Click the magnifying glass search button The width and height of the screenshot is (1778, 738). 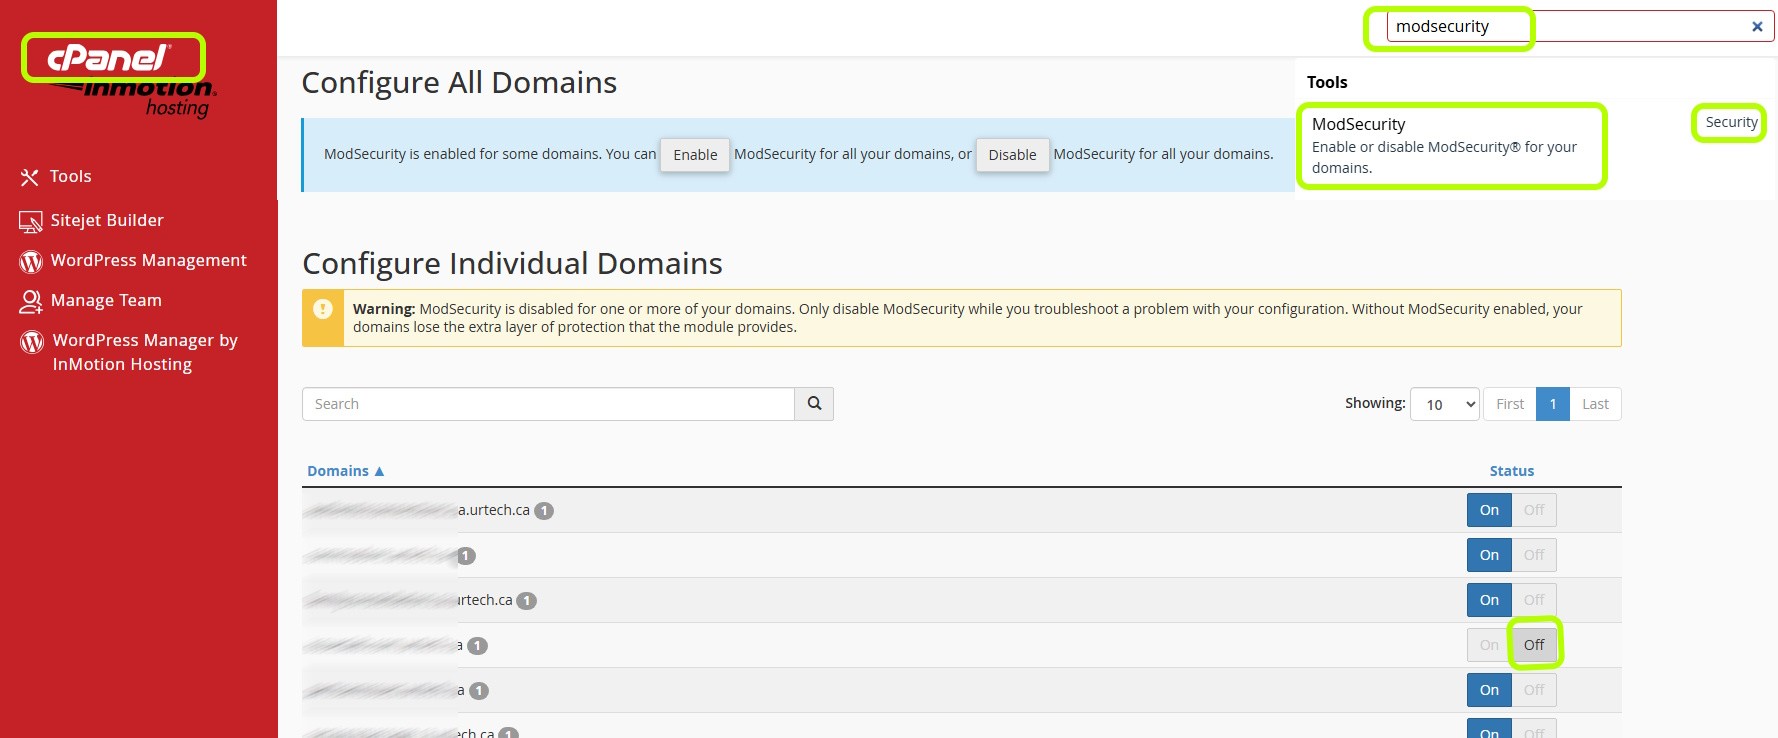(814, 404)
